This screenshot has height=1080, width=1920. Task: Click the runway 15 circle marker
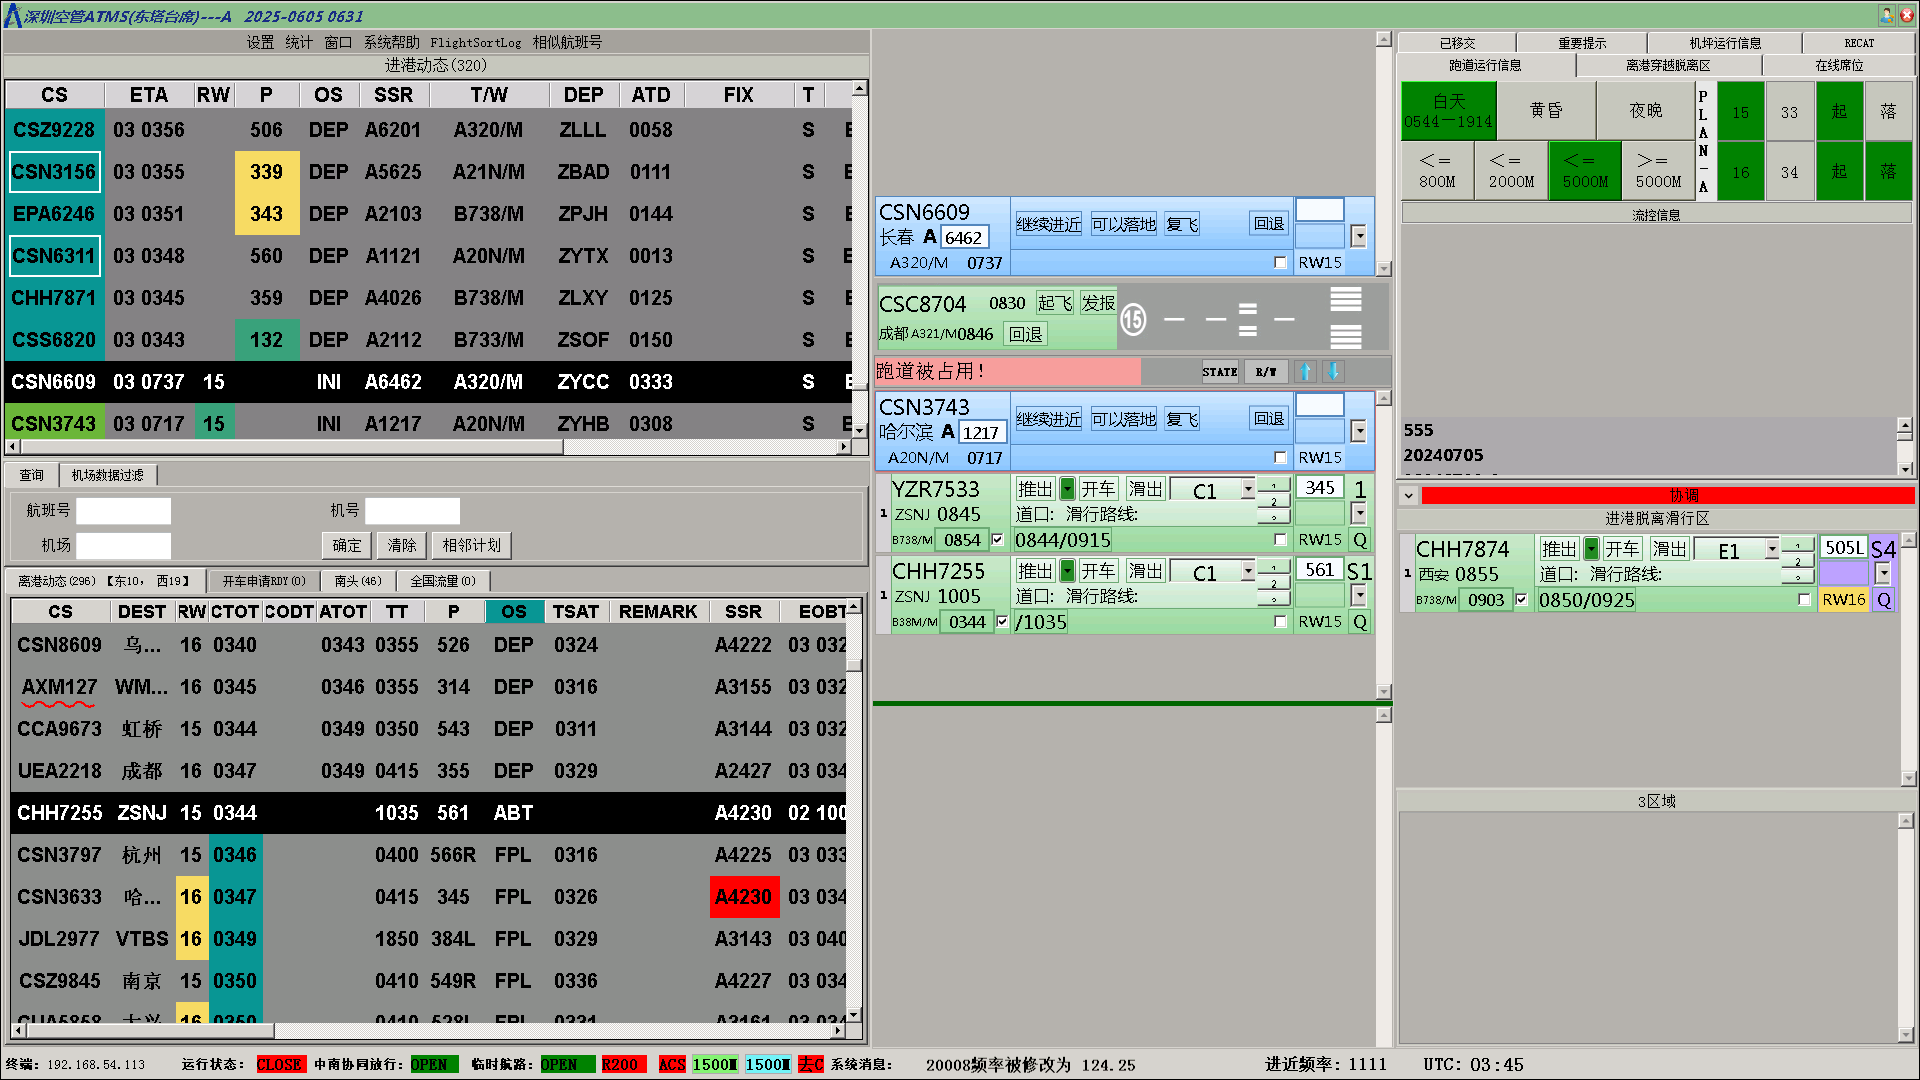tap(1133, 320)
